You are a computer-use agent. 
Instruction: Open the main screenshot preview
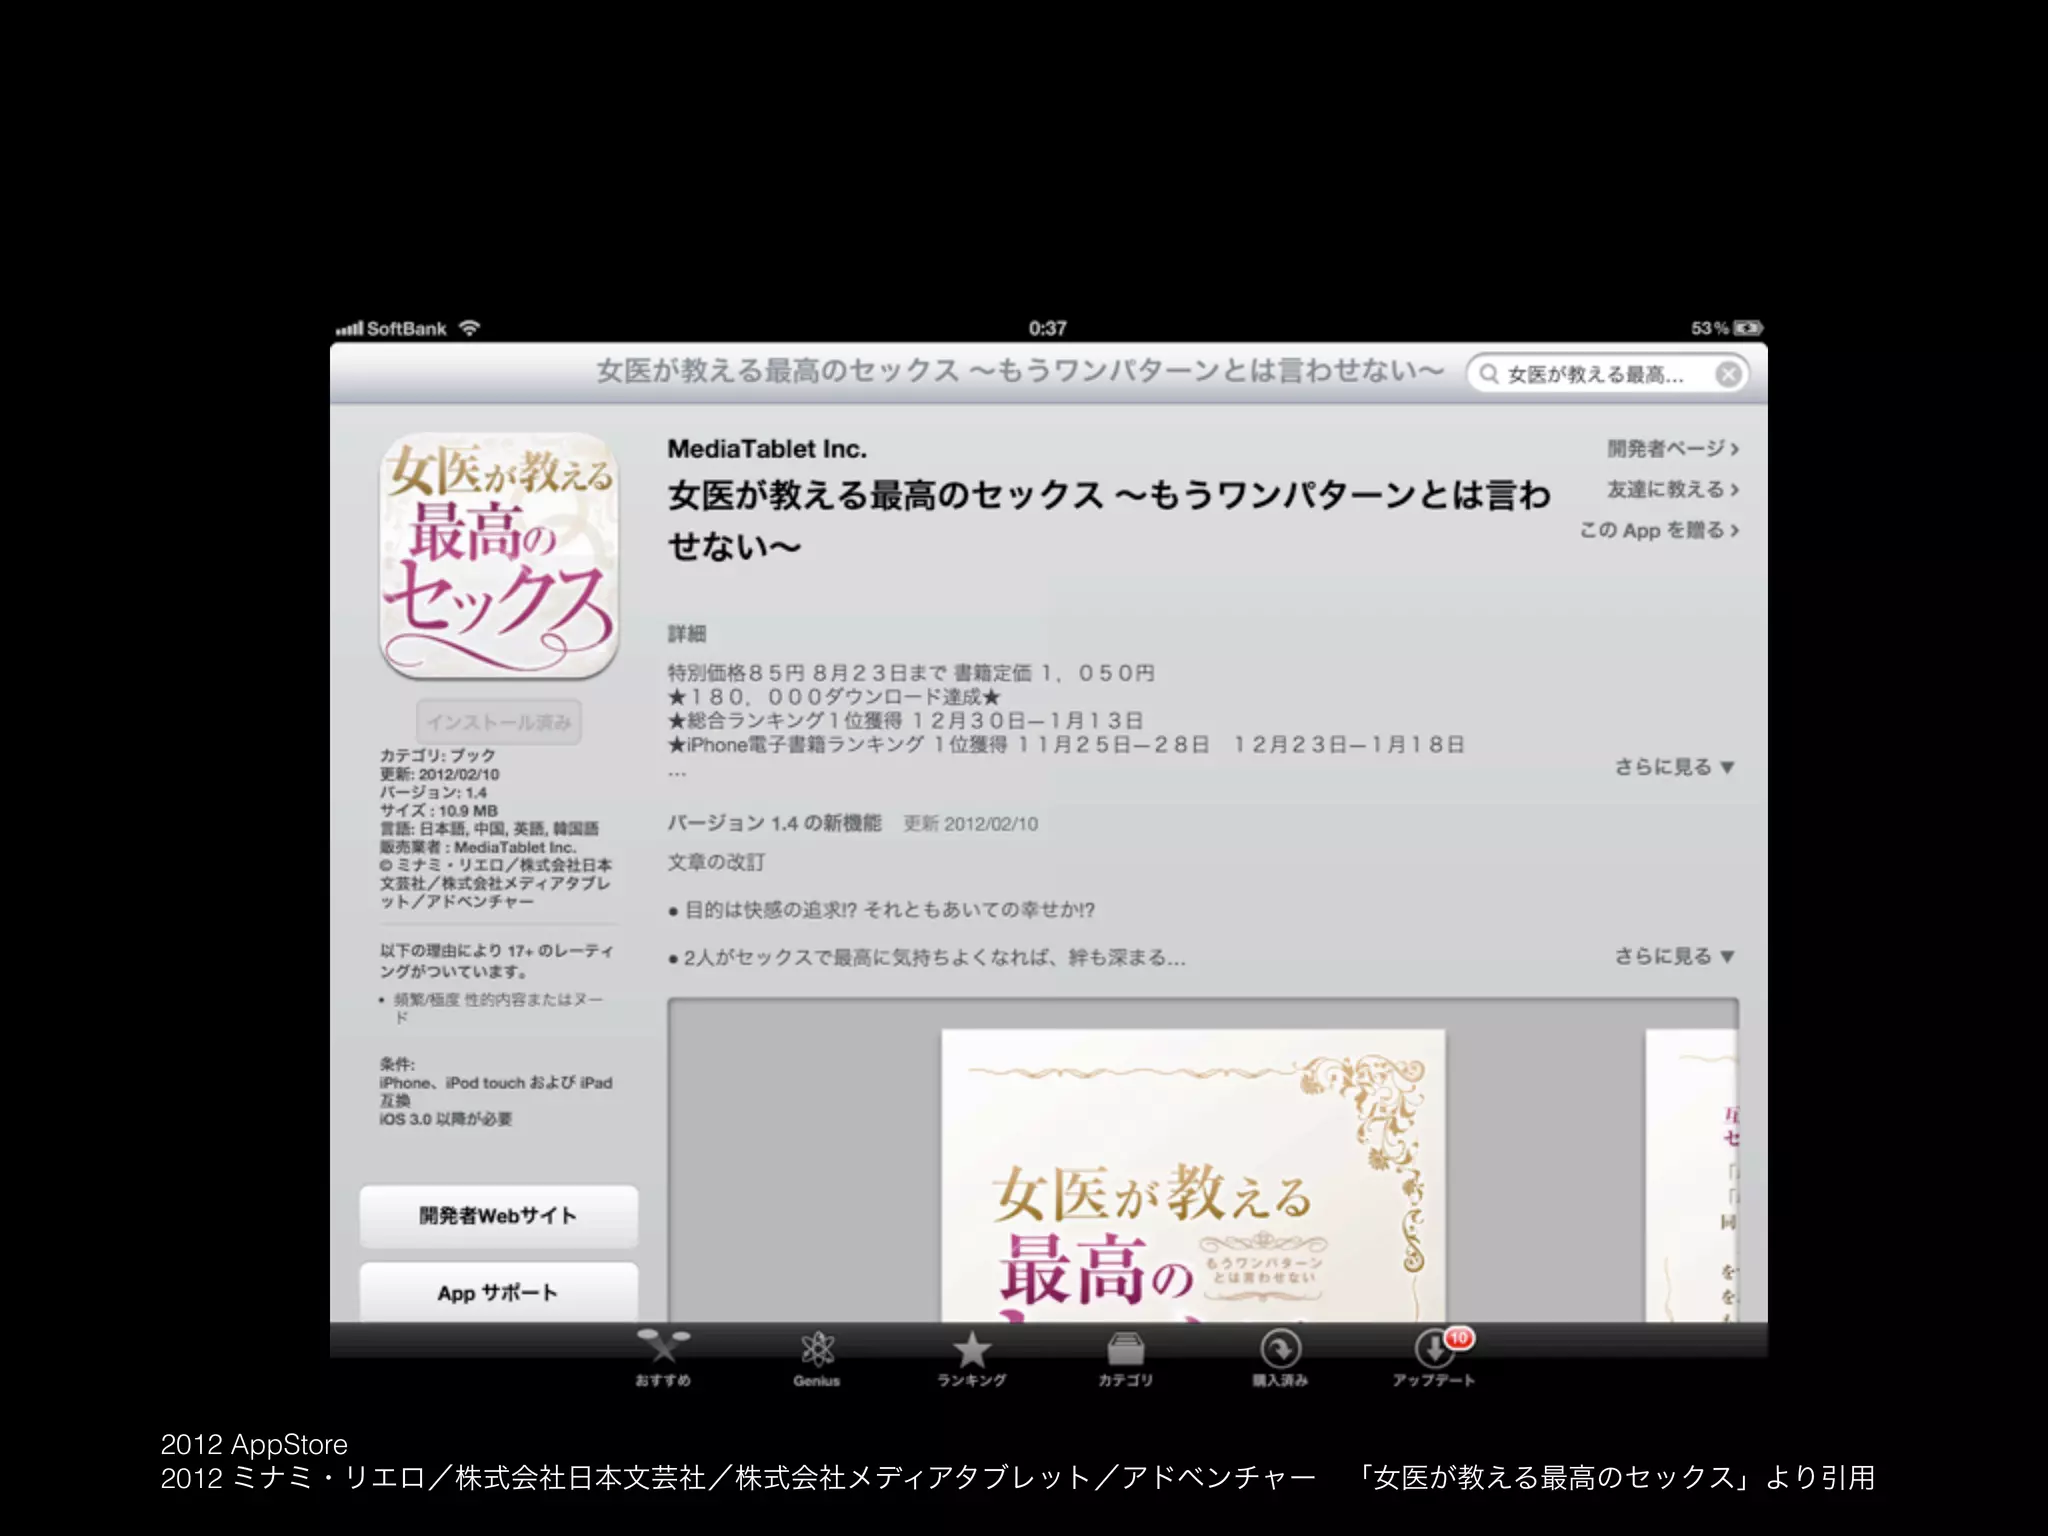tap(1193, 1176)
